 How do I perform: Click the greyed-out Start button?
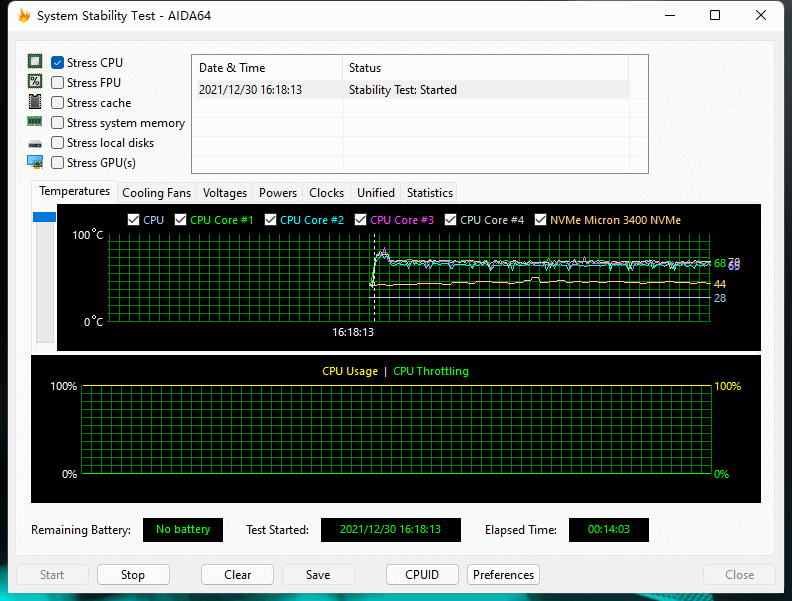(x=52, y=575)
